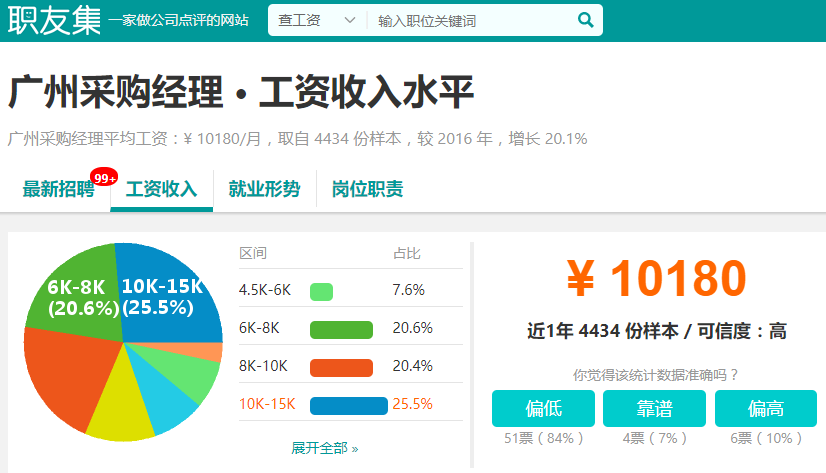Select the 工资收入 tab
The height and width of the screenshot is (473, 826).
tap(161, 189)
